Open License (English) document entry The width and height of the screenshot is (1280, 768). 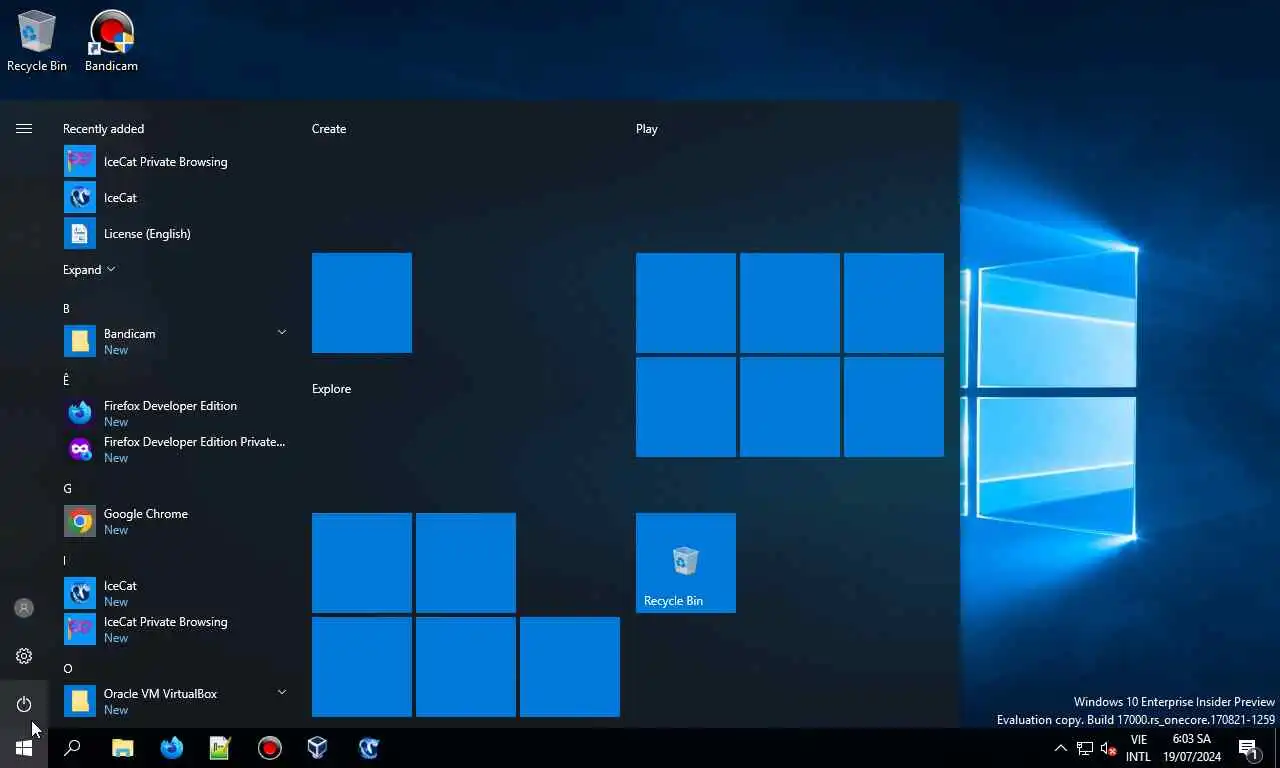pyautogui.click(x=176, y=233)
